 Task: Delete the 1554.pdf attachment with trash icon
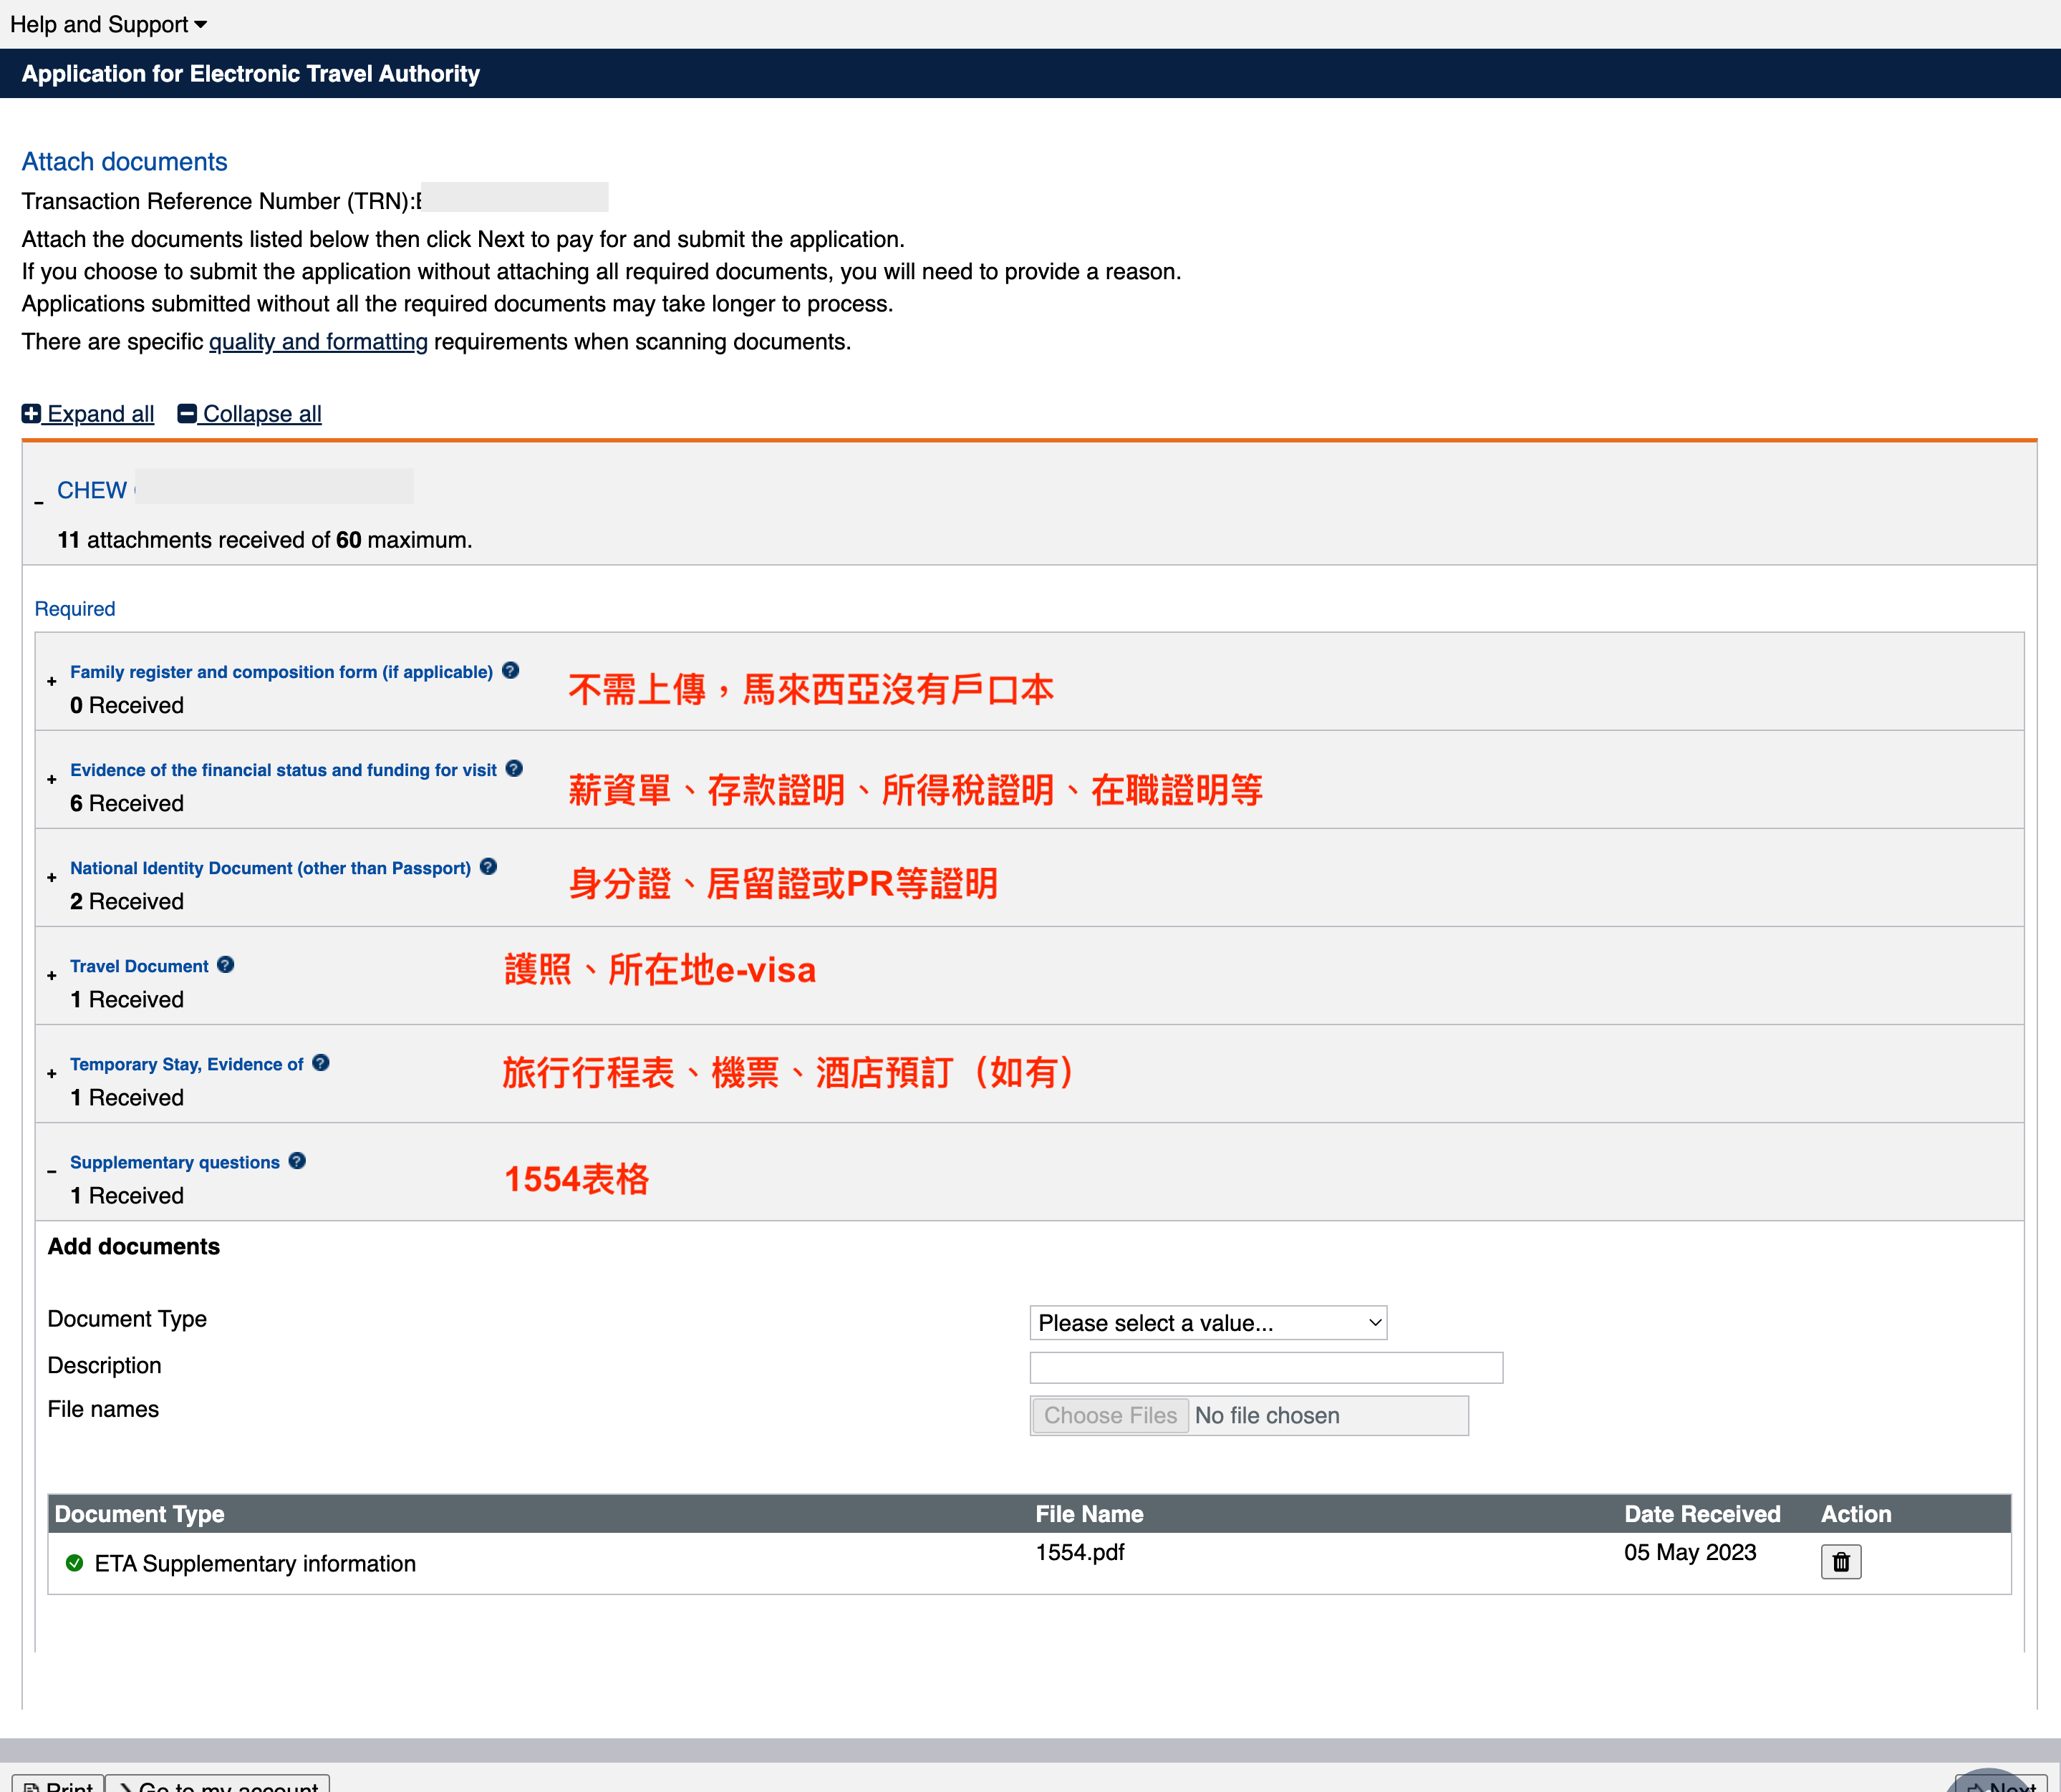pyautogui.click(x=1840, y=1562)
